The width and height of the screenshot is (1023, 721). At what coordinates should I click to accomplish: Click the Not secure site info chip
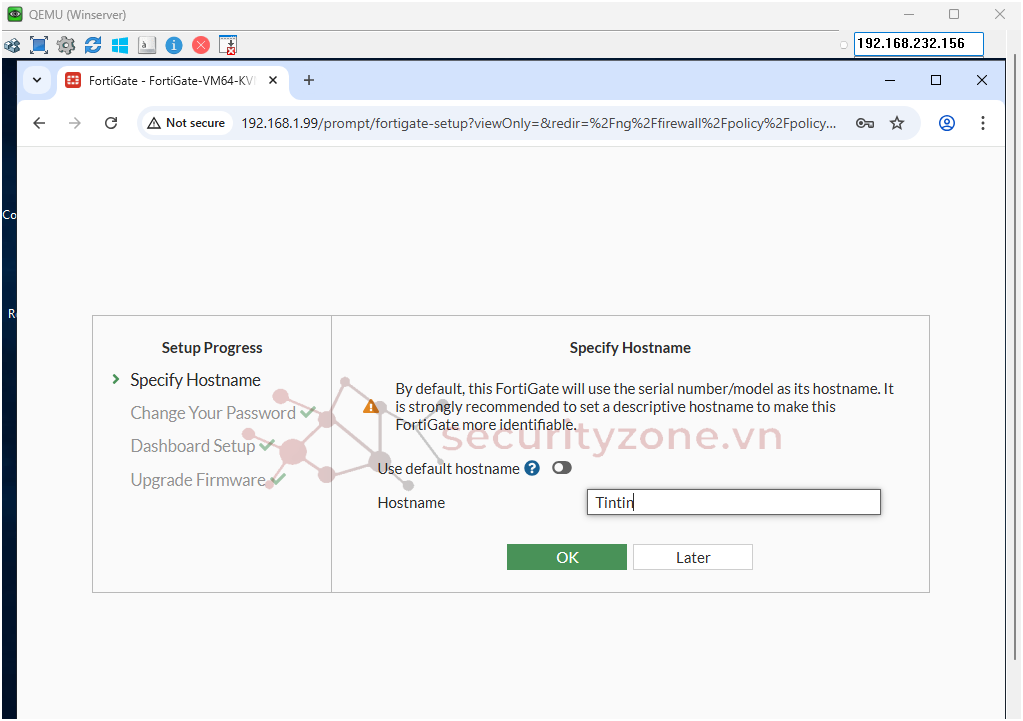point(186,123)
